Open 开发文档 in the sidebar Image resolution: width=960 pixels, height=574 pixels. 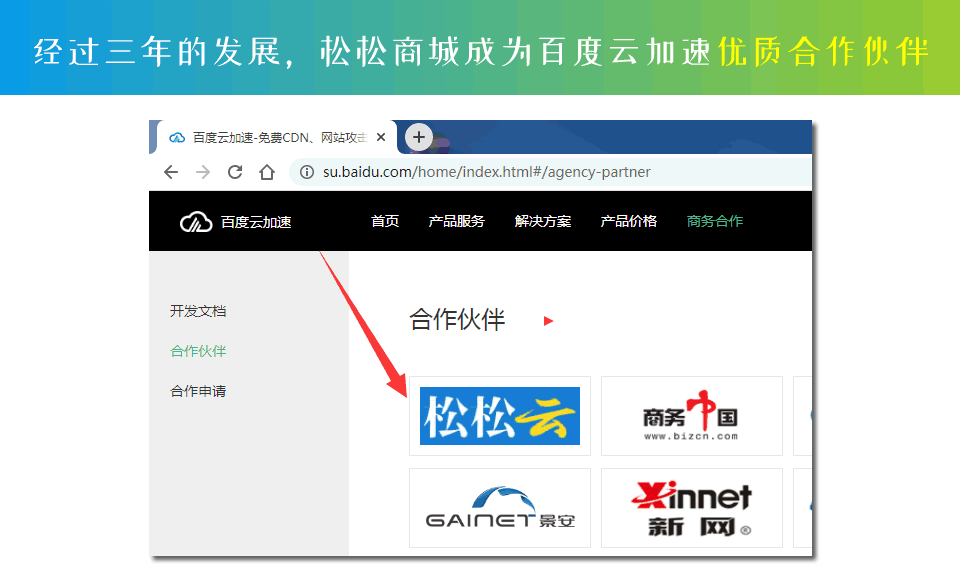[198, 311]
